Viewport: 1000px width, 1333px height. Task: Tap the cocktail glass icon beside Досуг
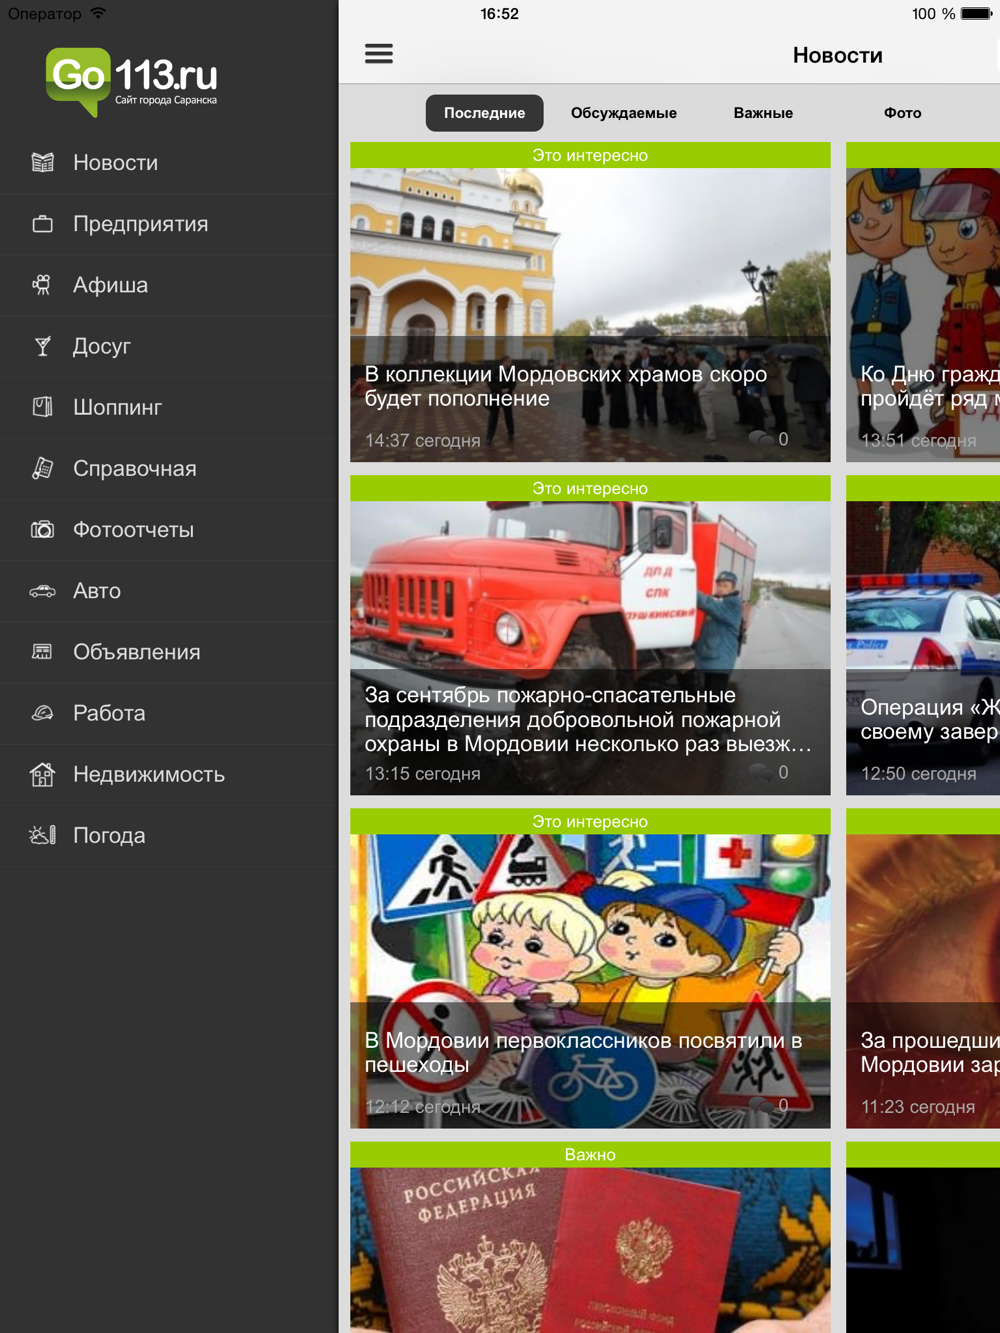coord(42,346)
